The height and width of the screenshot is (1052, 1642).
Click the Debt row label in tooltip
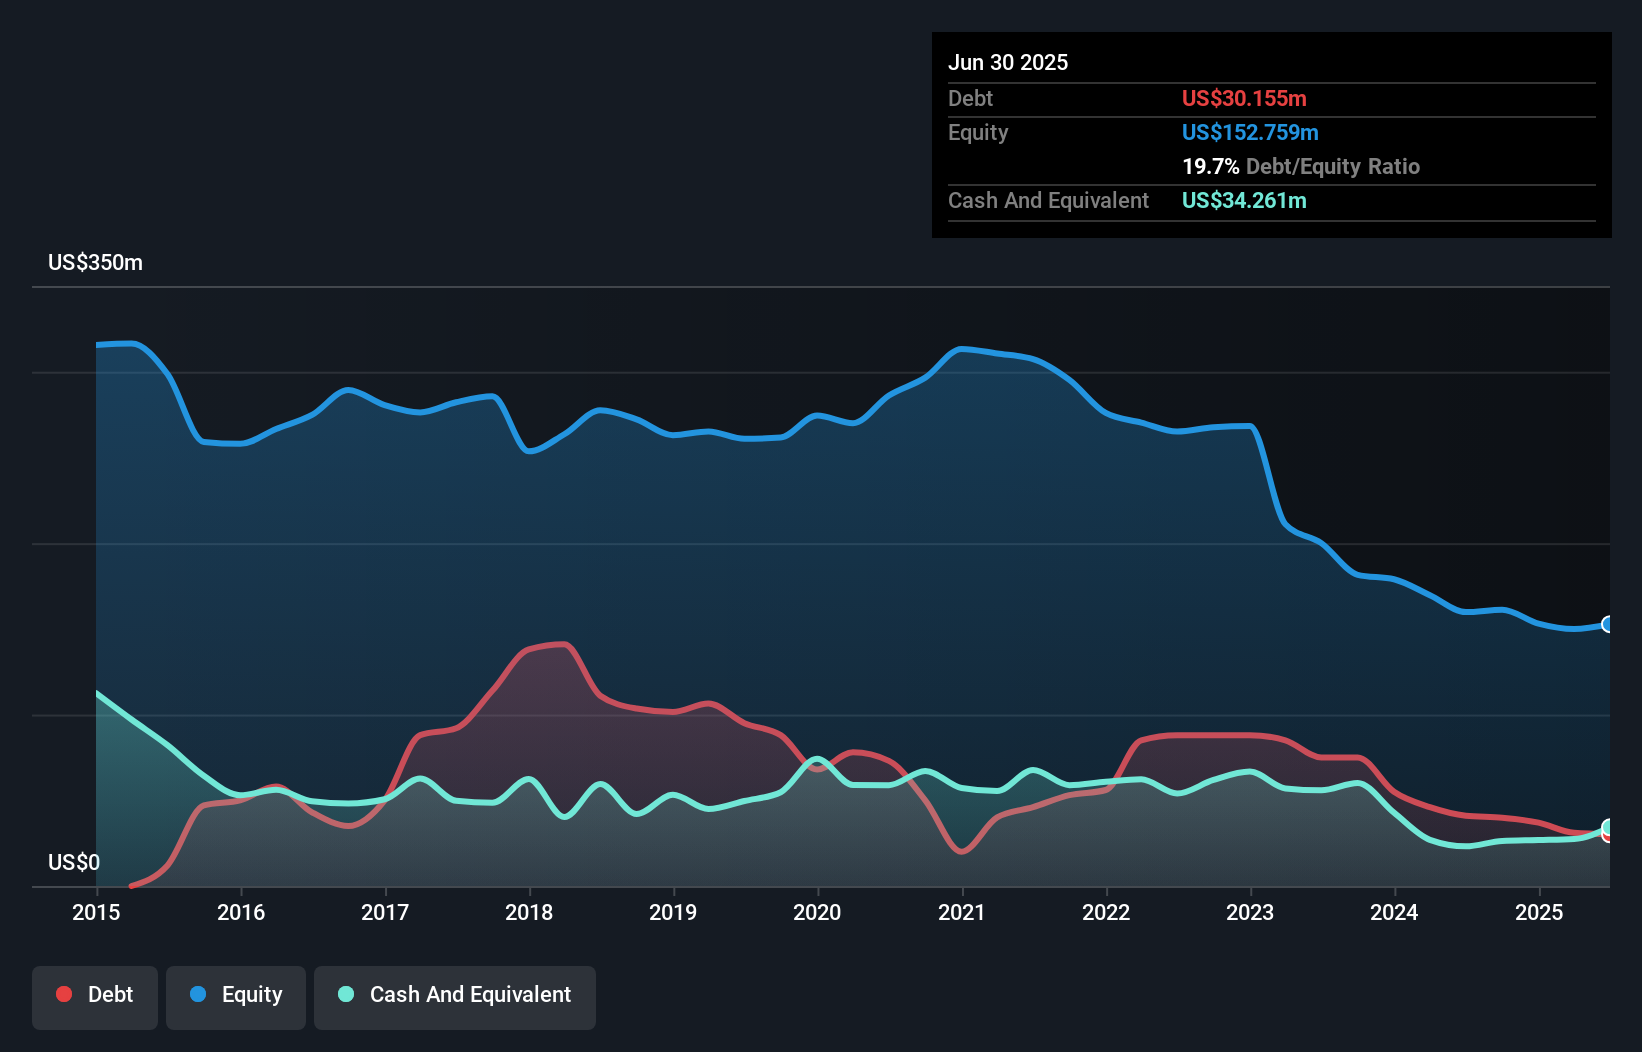coord(970,98)
